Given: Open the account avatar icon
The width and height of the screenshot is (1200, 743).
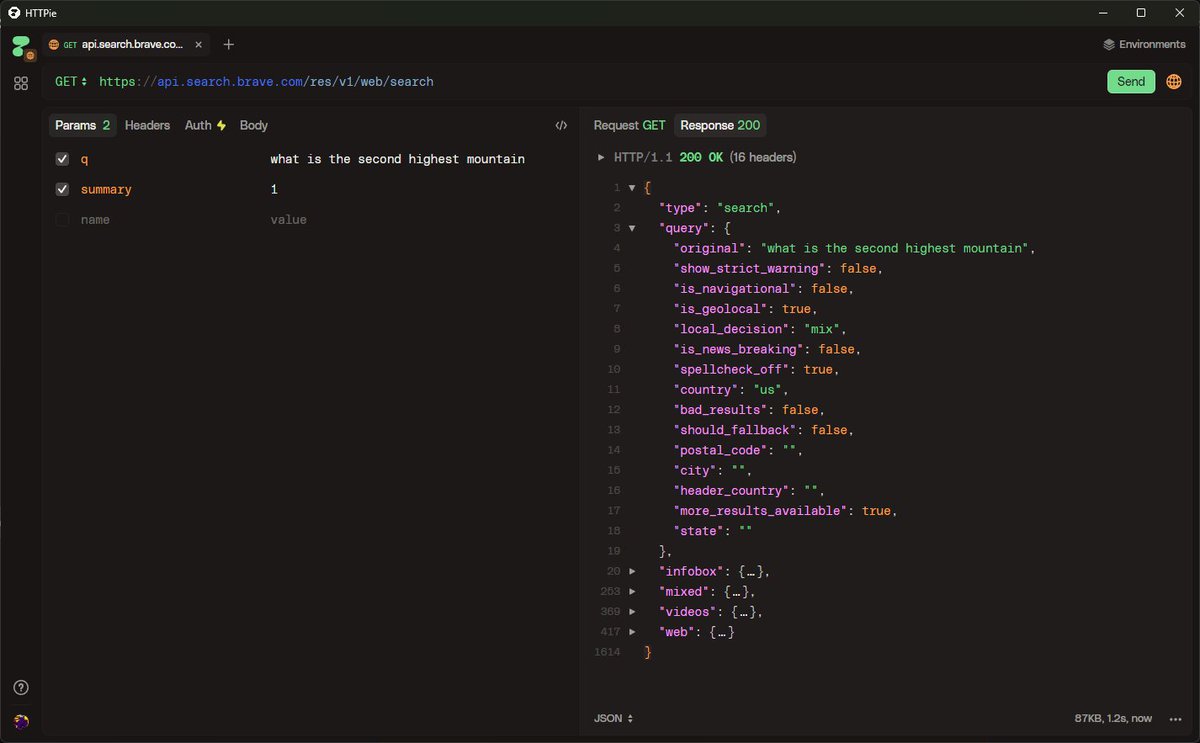Looking at the screenshot, I should (21, 721).
